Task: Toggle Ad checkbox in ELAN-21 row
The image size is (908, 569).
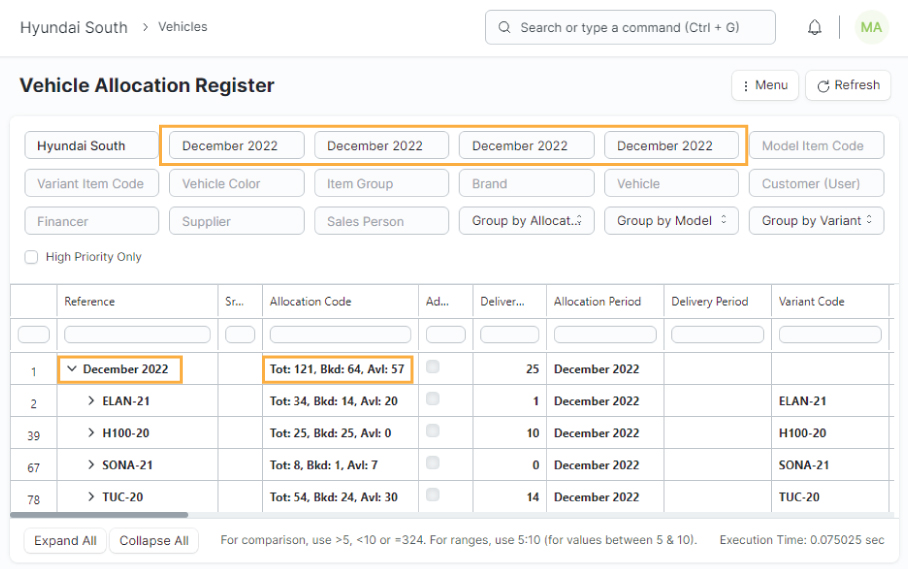Action: (x=433, y=399)
